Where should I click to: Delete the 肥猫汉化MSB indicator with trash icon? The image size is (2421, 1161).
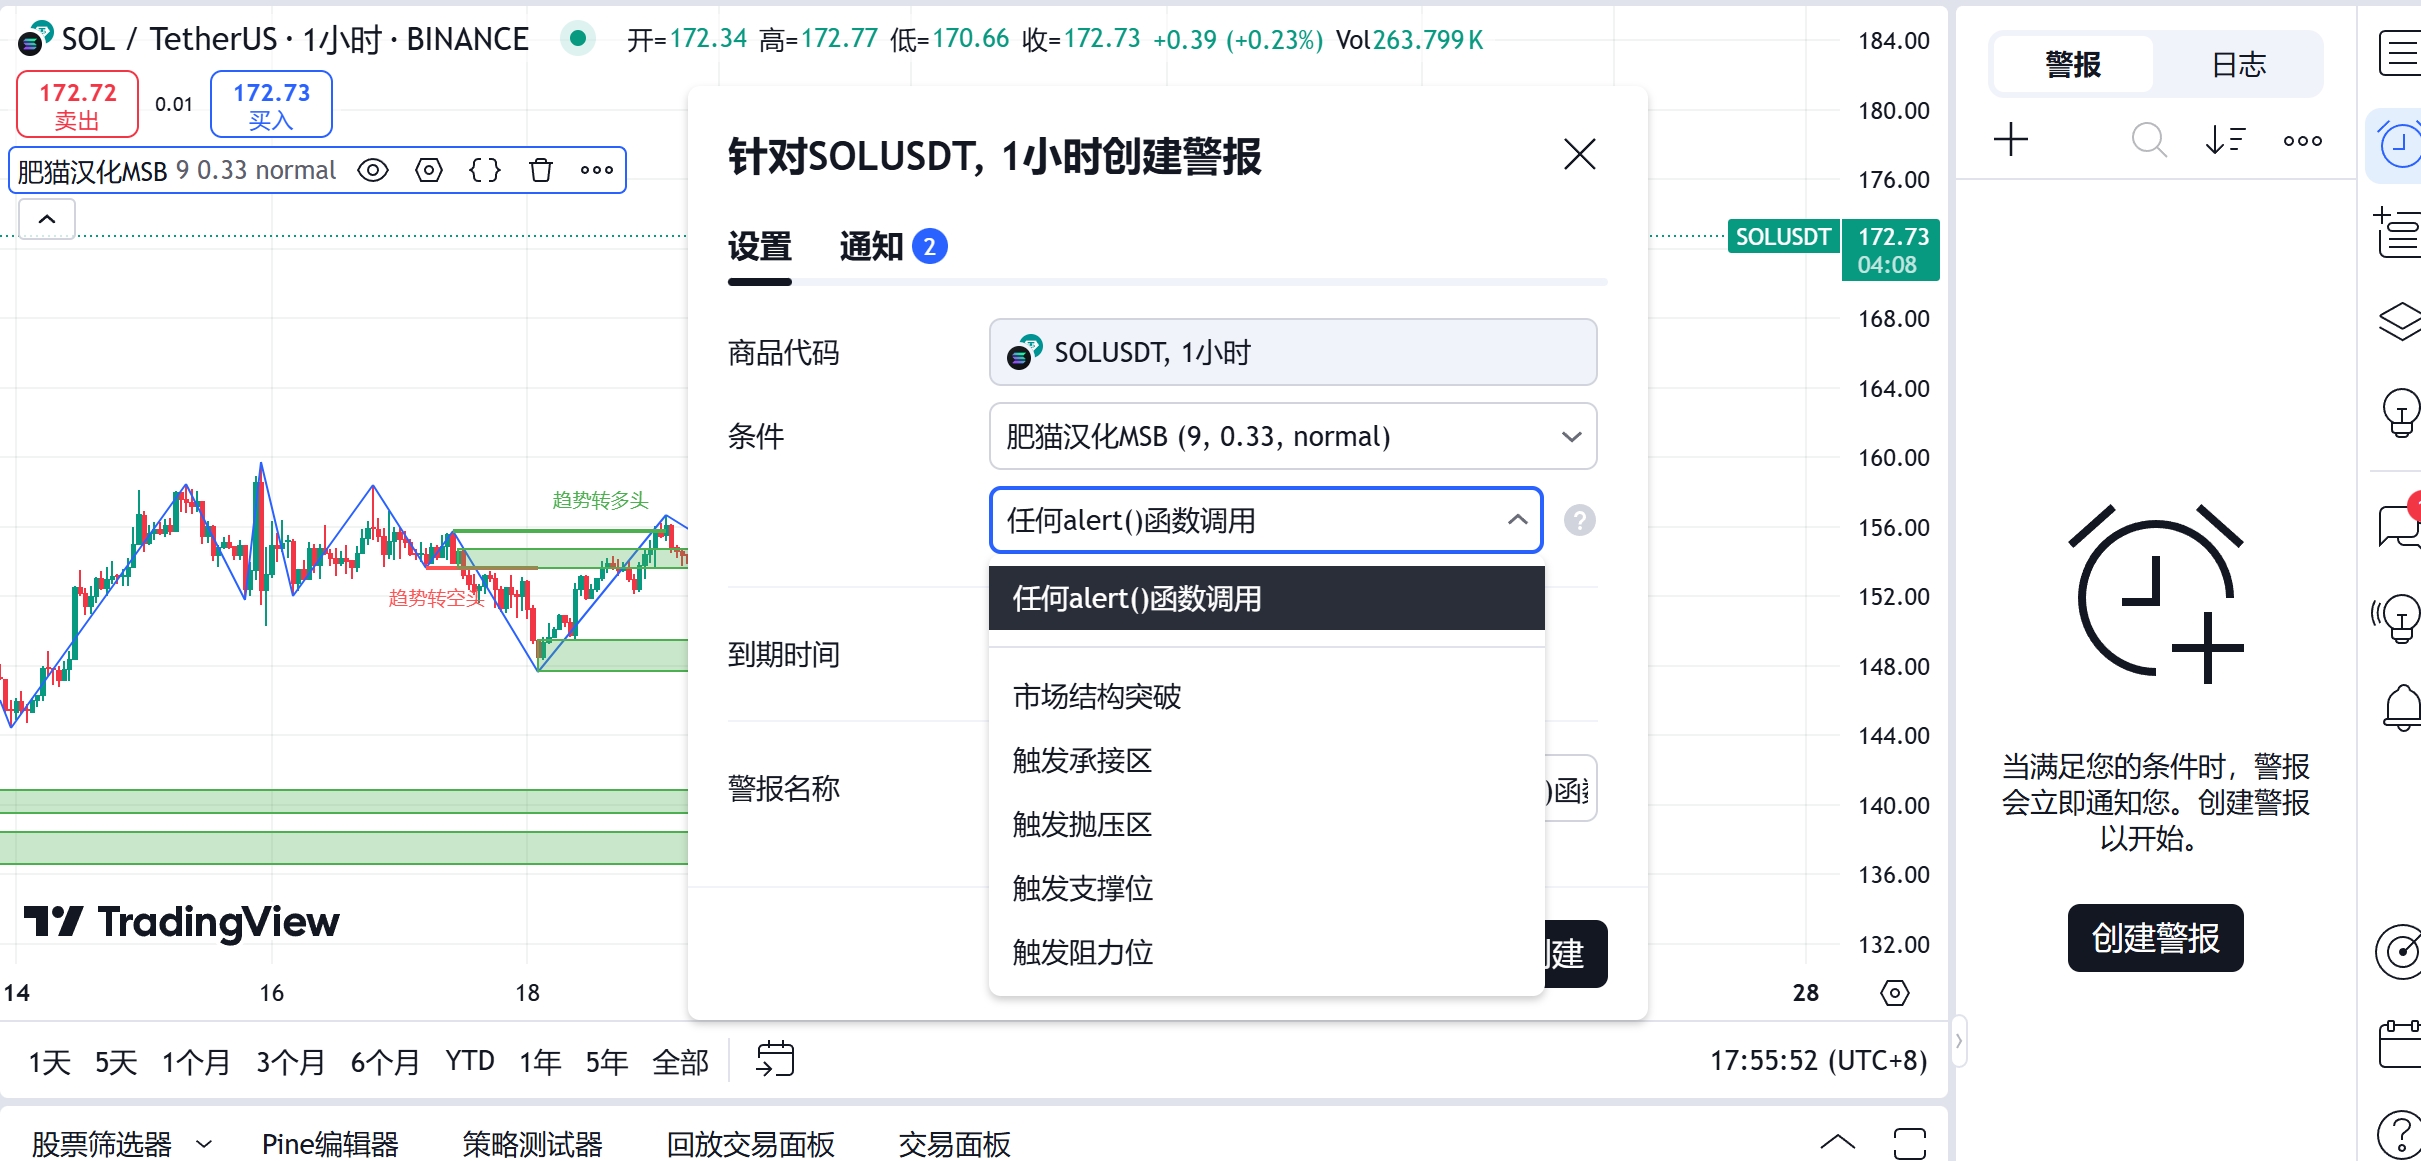(541, 170)
